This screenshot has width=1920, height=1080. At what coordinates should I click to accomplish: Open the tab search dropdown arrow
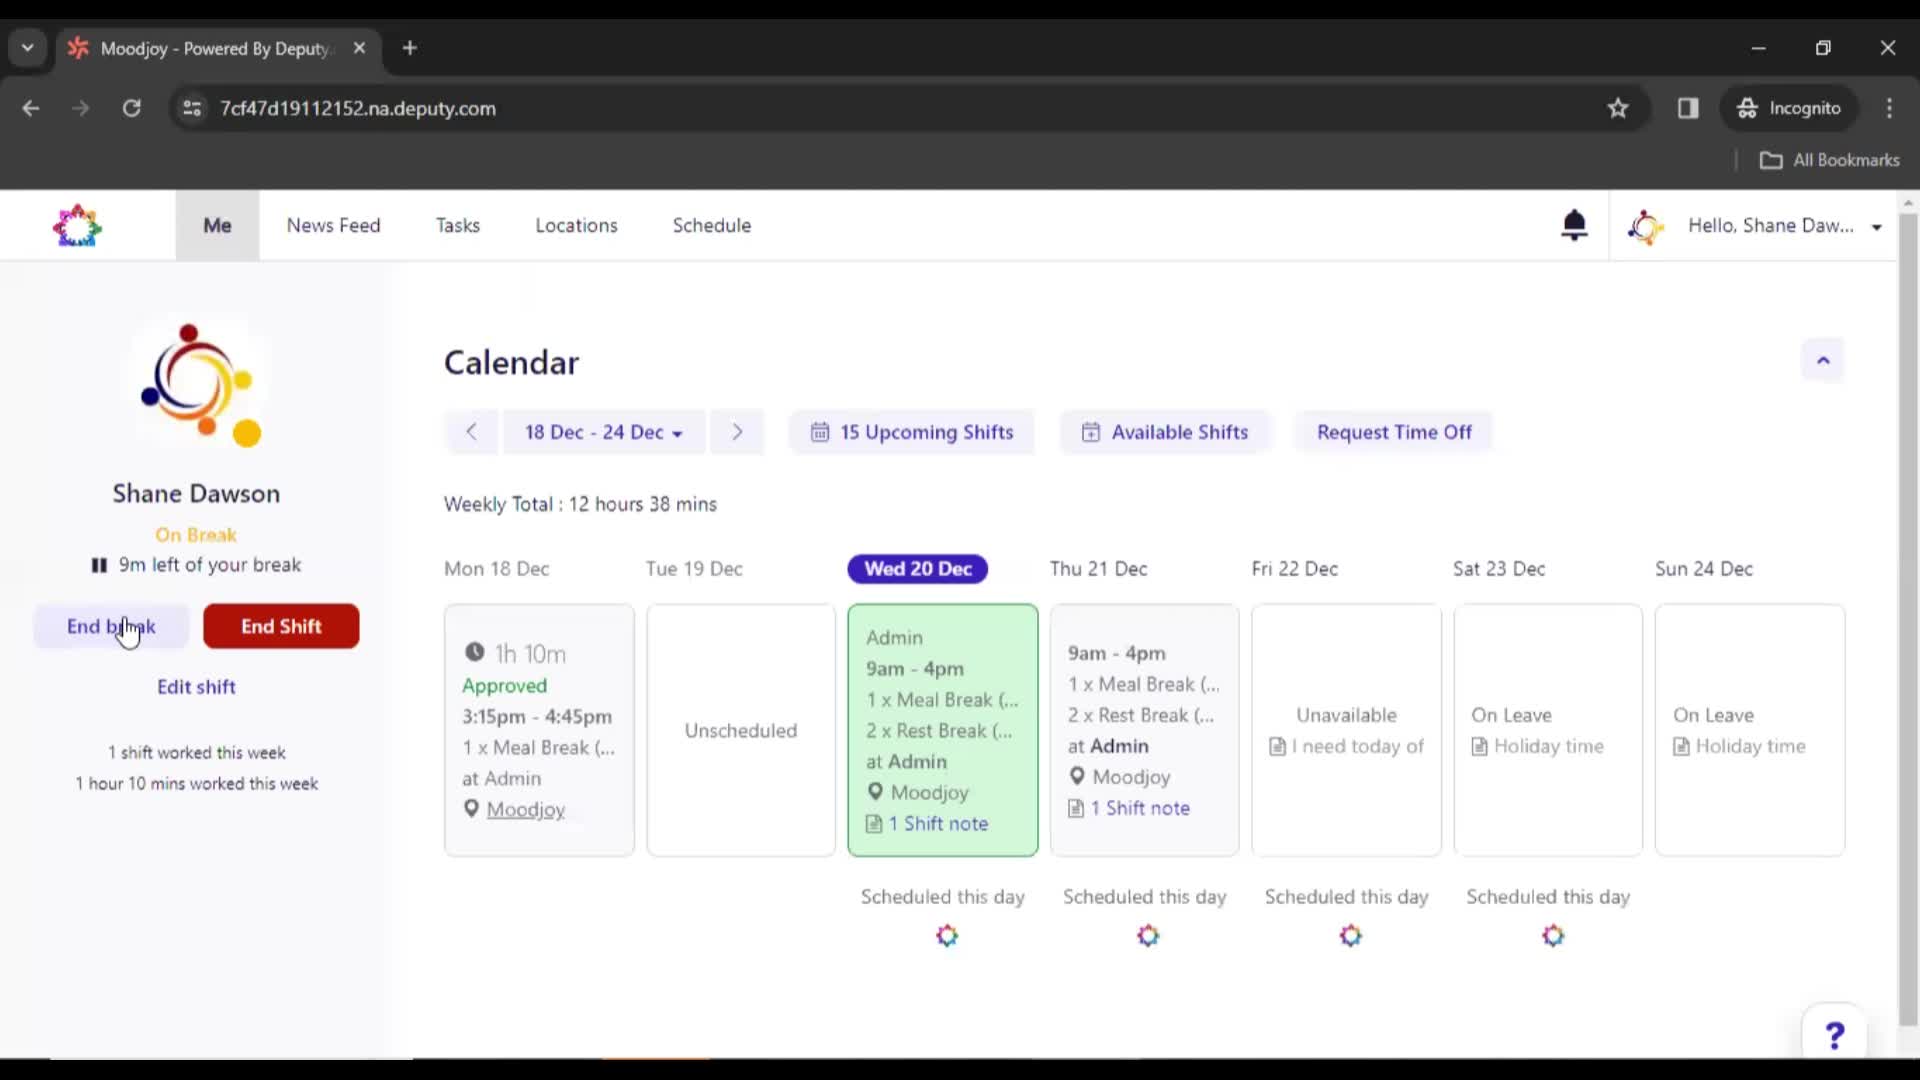coord(28,48)
